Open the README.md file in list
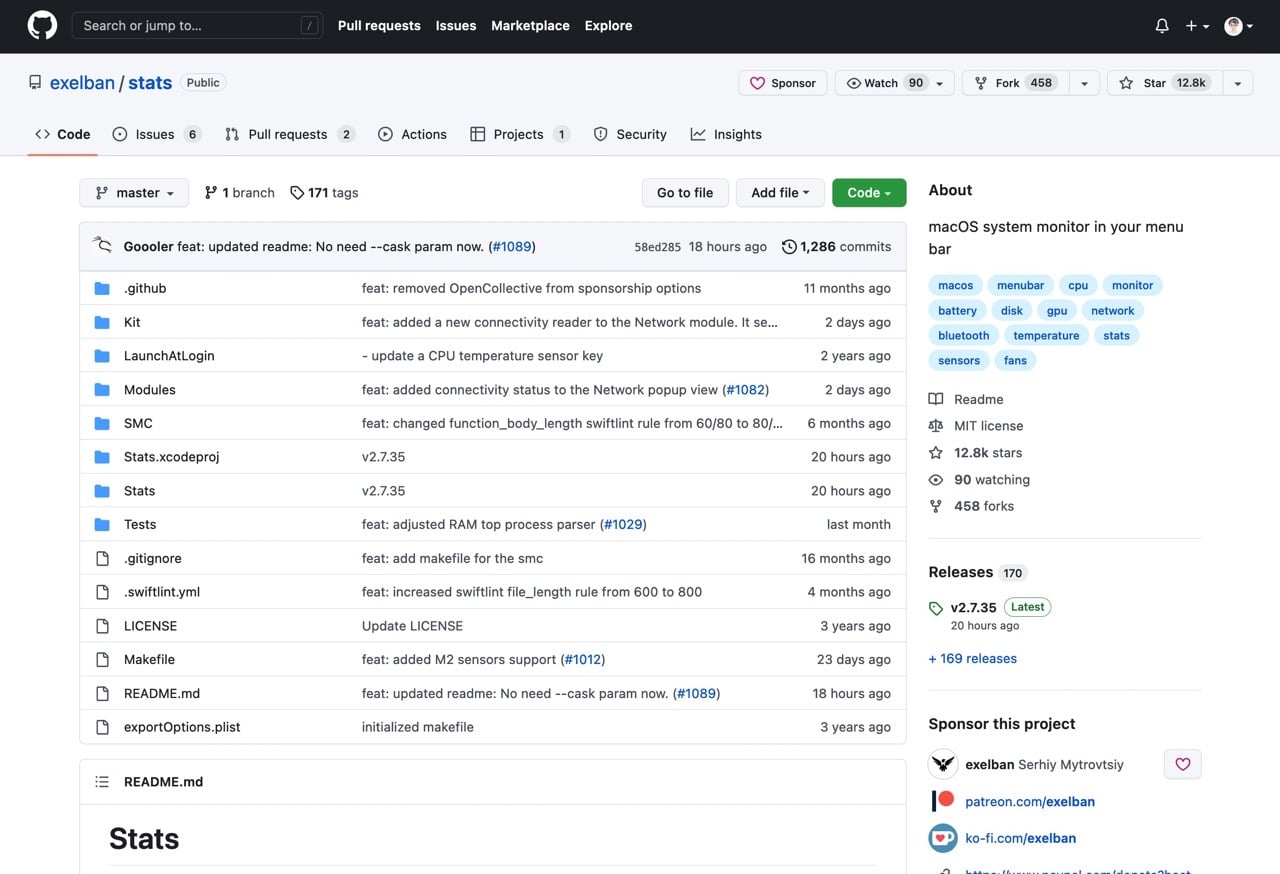Image resolution: width=1280 pixels, height=874 pixels. pos(162,693)
